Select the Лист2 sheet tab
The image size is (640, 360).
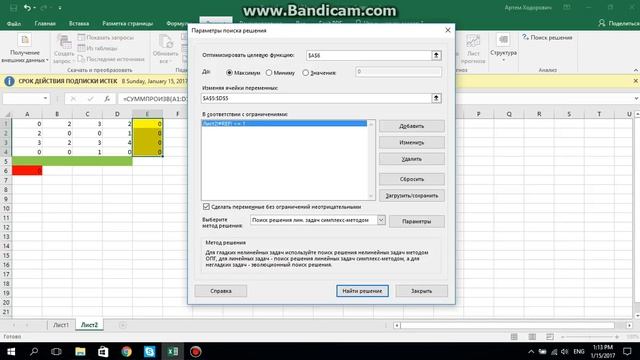click(89, 325)
